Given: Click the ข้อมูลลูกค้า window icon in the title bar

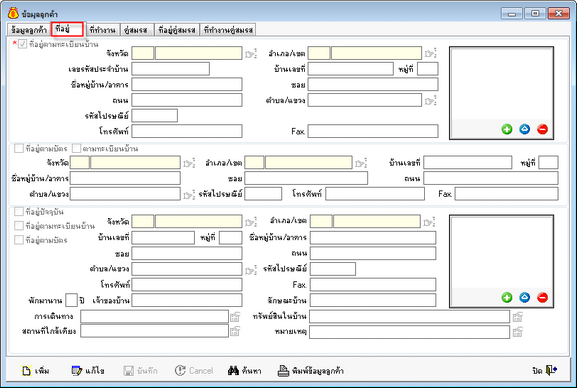Looking at the screenshot, I should (13, 13).
